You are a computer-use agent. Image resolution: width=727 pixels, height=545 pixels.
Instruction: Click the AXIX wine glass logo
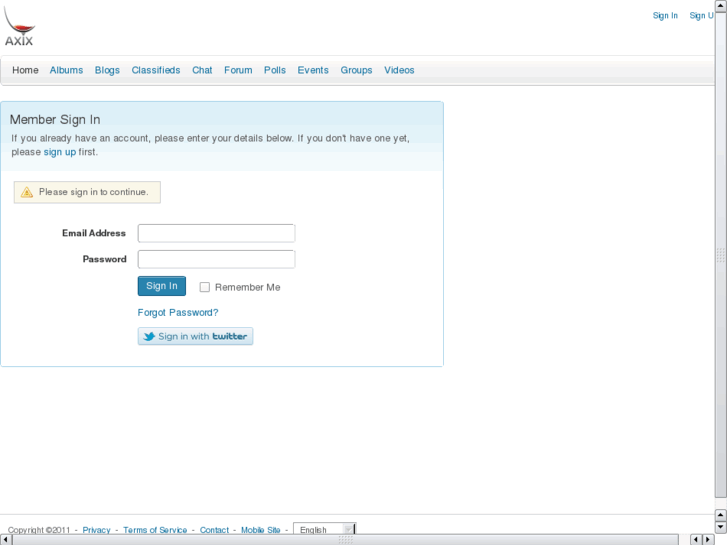click(19, 26)
